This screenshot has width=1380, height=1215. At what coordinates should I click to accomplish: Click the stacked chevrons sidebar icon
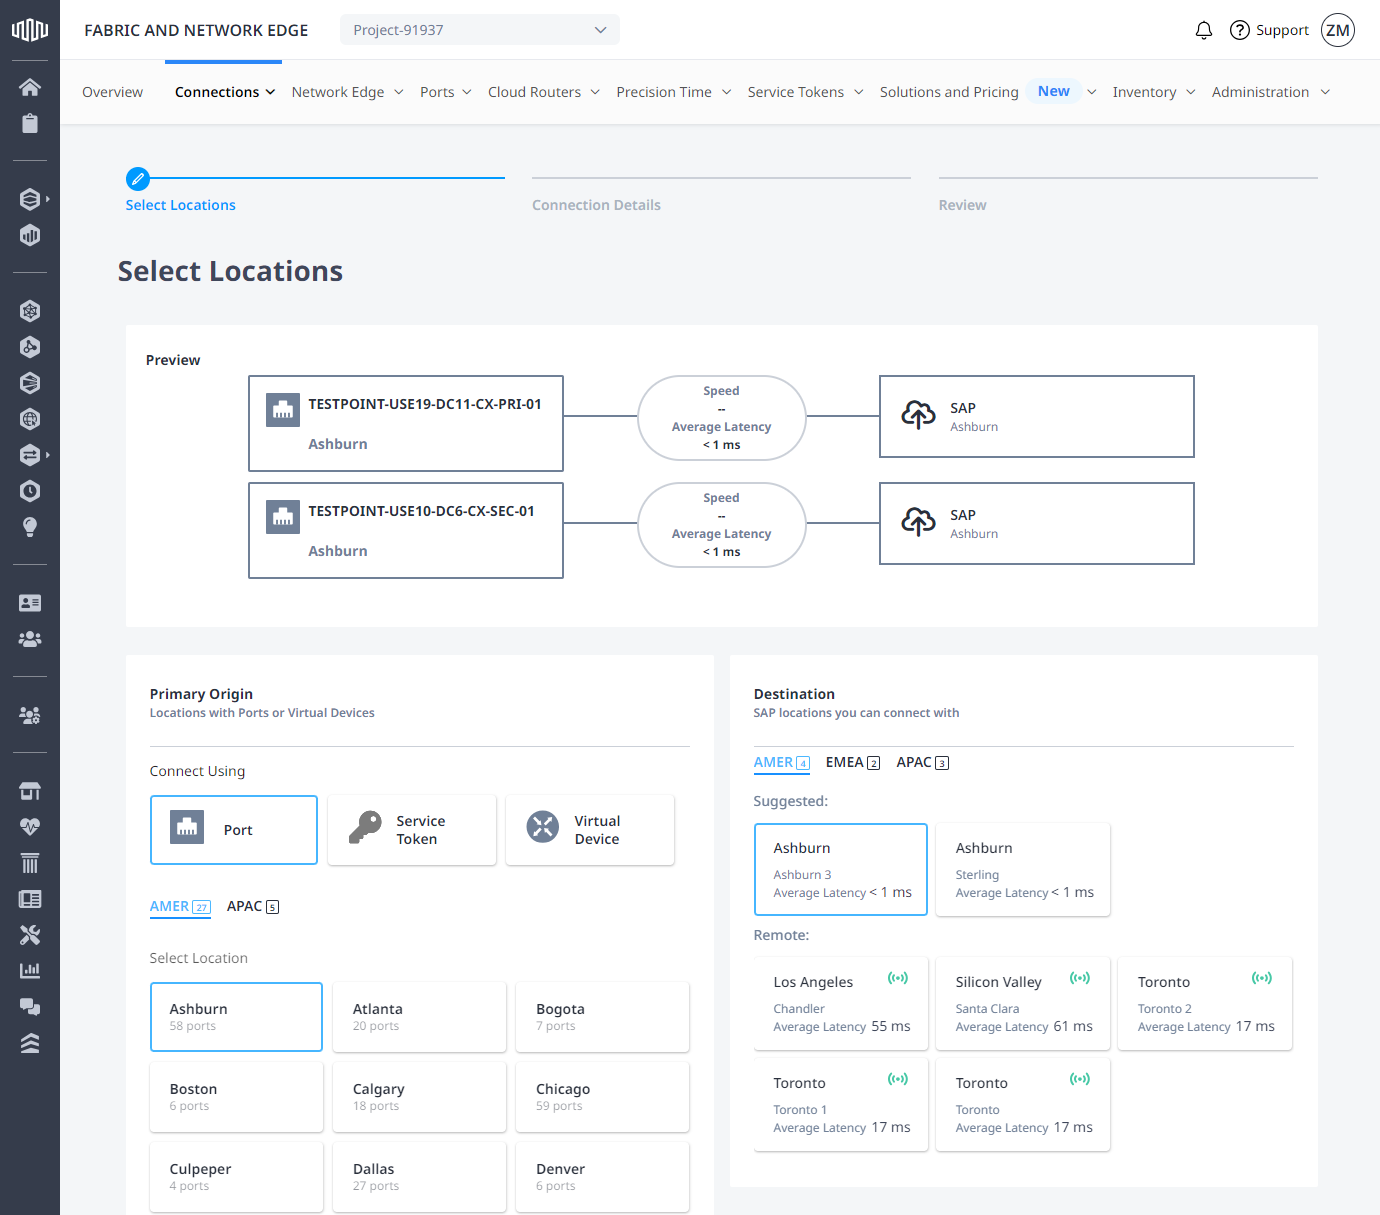click(x=30, y=1043)
